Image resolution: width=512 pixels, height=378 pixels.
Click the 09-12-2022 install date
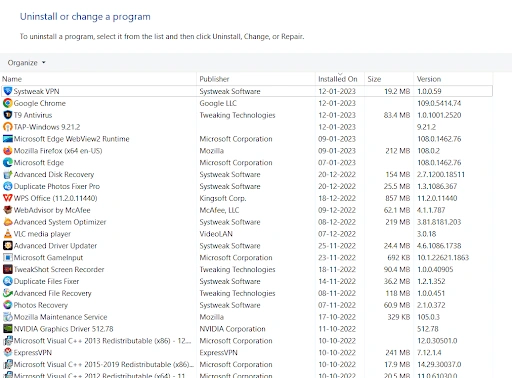tap(337, 210)
